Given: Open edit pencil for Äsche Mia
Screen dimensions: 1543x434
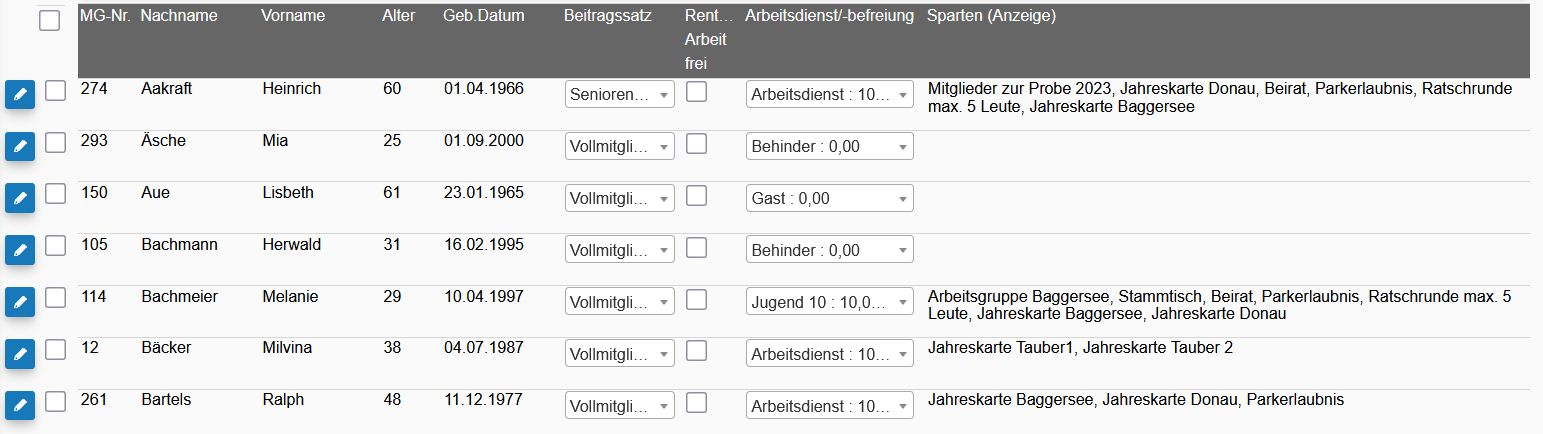Looking at the screenshot, I should point(20,147).
